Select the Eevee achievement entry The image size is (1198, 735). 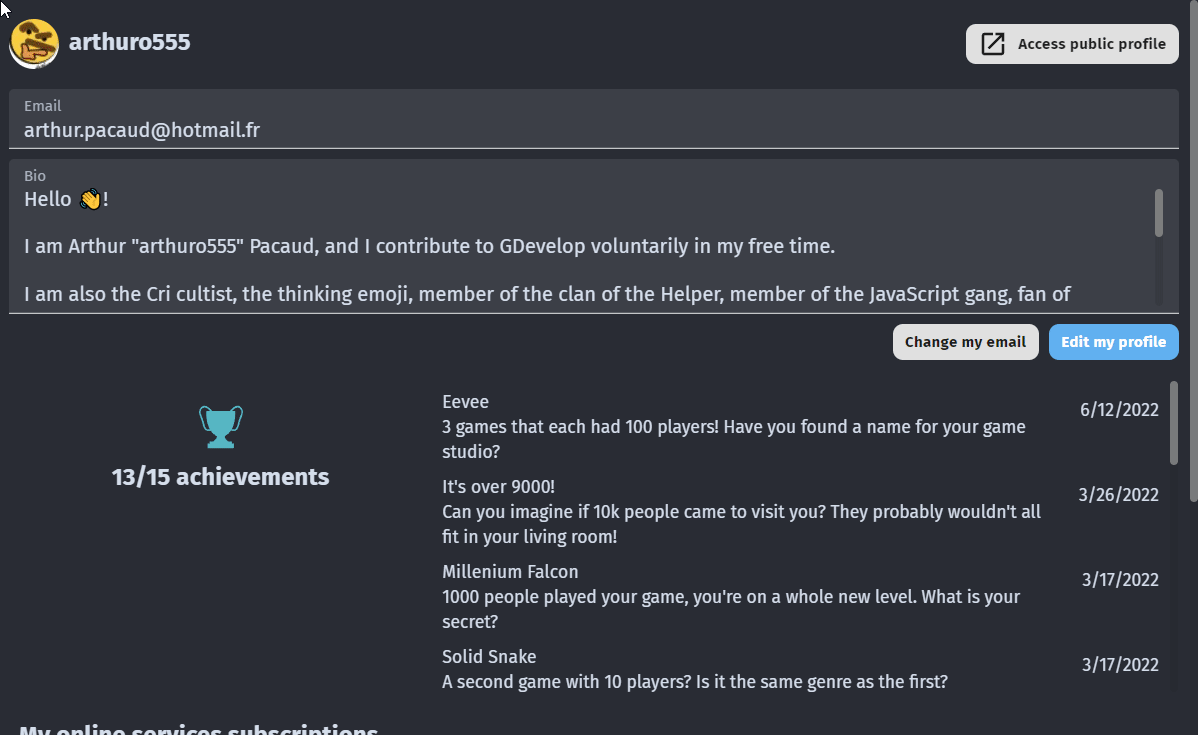740,427
